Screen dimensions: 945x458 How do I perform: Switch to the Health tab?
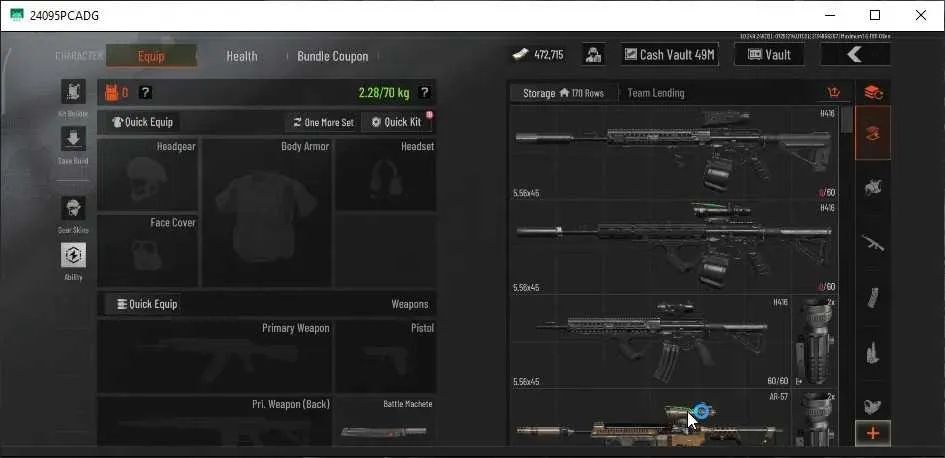(x=242, y=56)
